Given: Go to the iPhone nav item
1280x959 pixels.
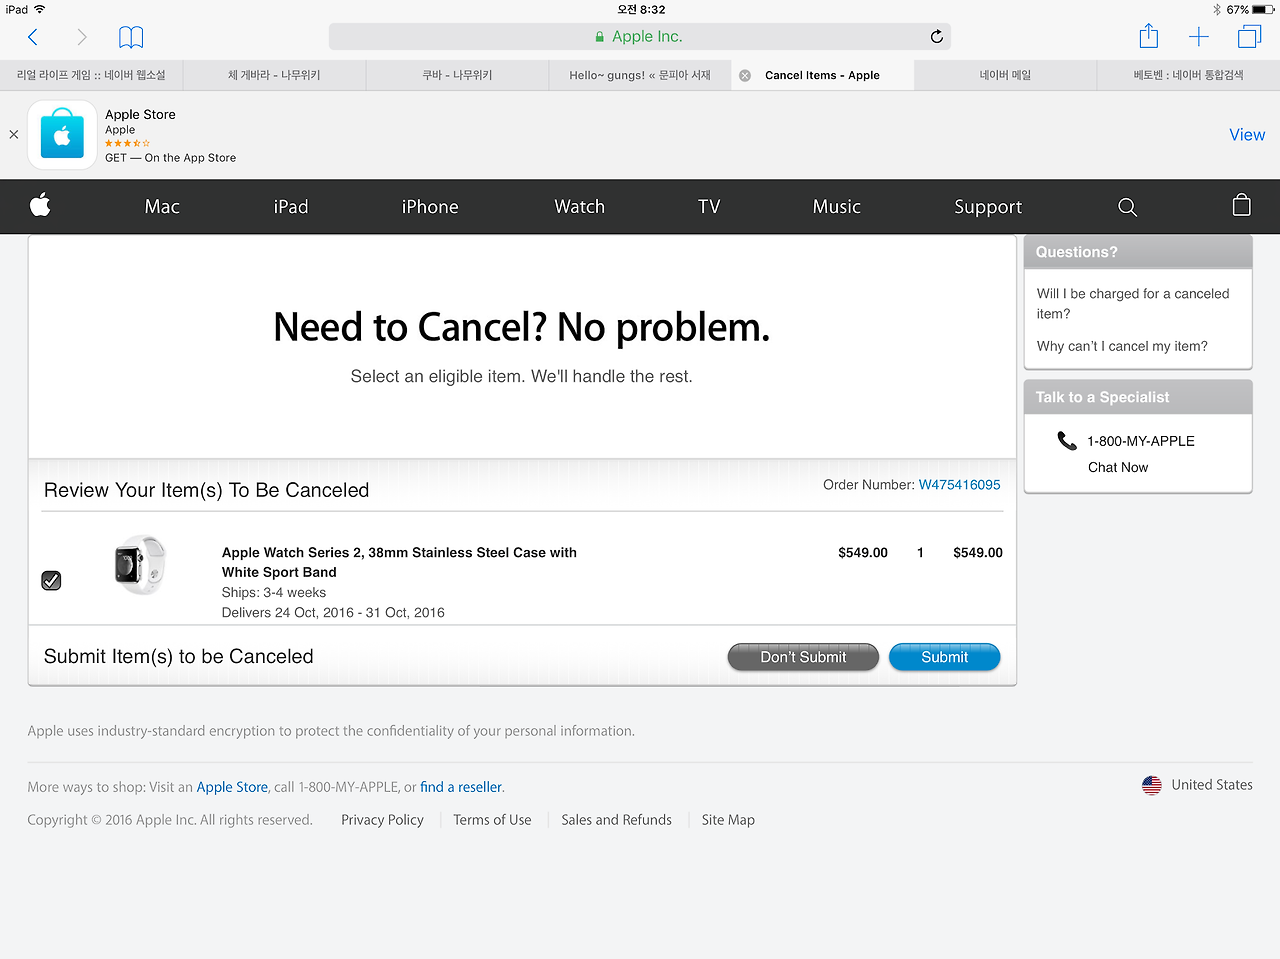Looking at the screenshot, I should (x=430, y=207).
